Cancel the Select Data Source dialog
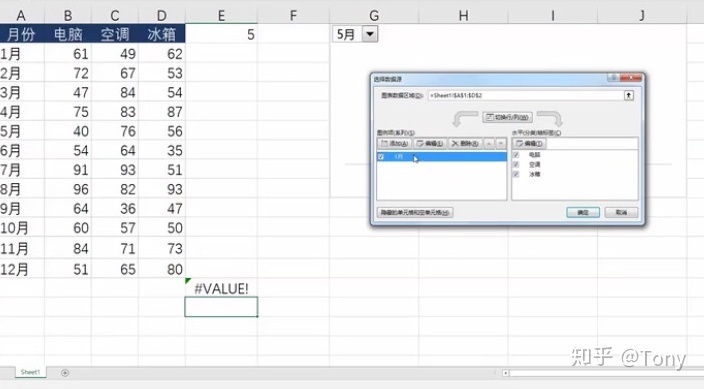 pos(621,212)
